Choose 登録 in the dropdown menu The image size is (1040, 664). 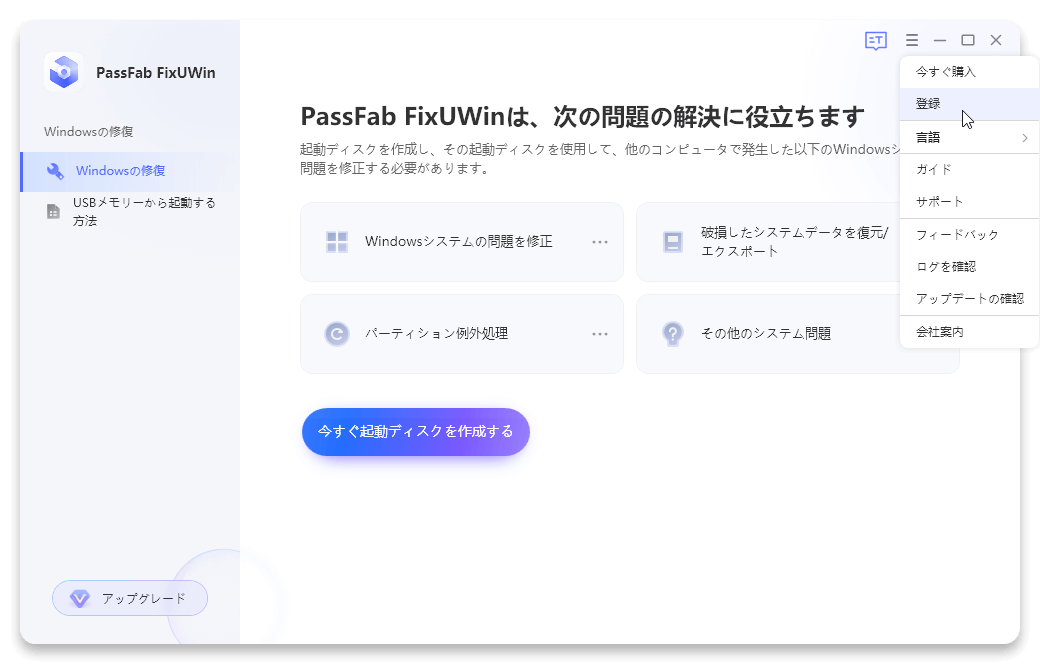pos(970,103)
